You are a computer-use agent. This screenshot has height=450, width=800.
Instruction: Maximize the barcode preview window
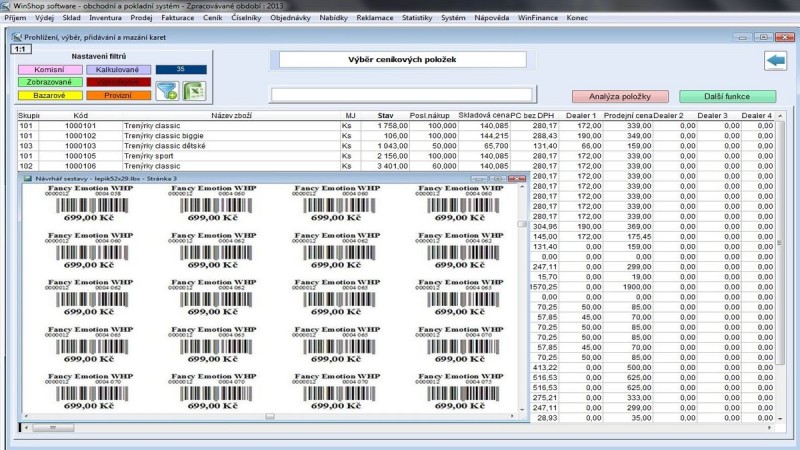pos(499,178)
